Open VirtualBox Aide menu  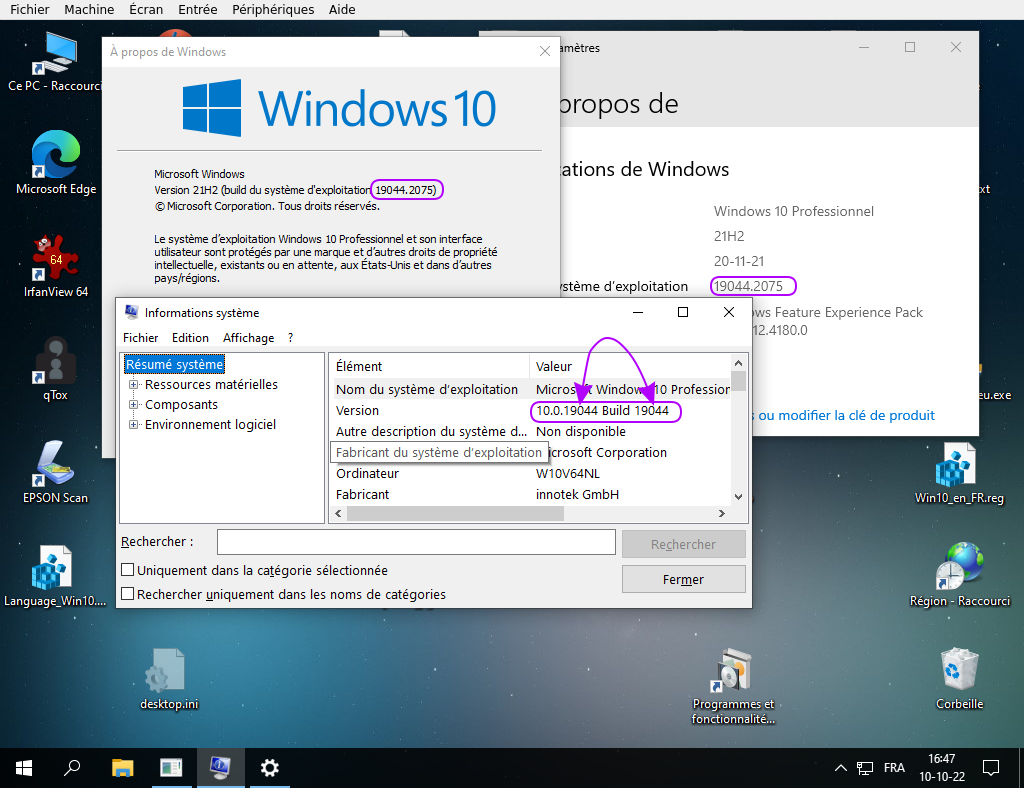tap(342, 9)
